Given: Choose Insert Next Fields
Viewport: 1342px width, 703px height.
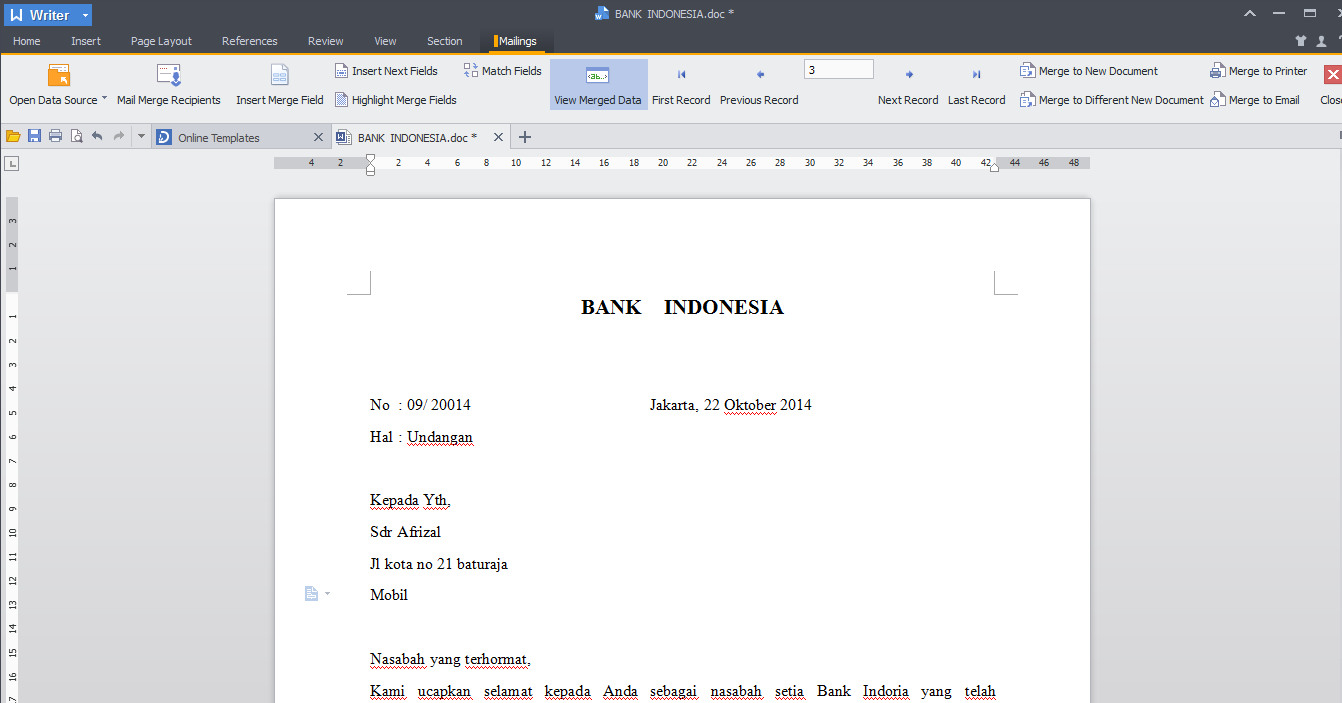Looking at the screenshot, I should pos(387,71).
